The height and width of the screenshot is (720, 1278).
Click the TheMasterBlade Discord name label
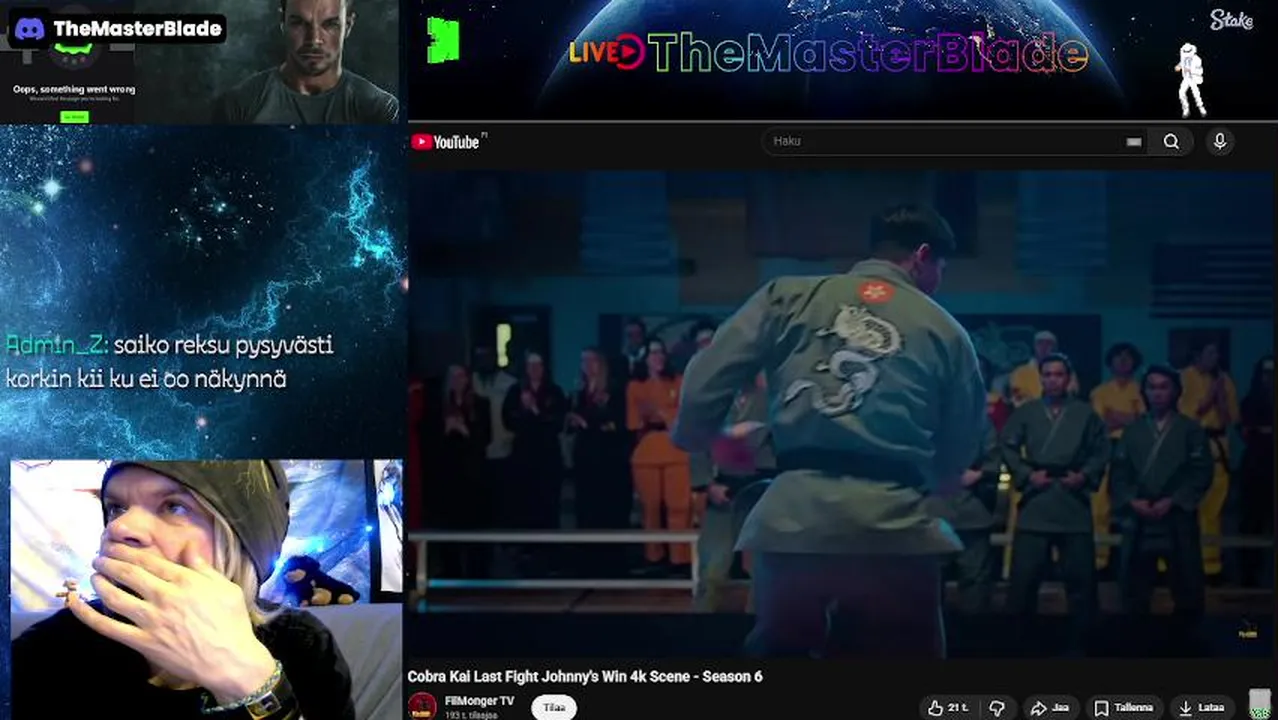(137, 28)
